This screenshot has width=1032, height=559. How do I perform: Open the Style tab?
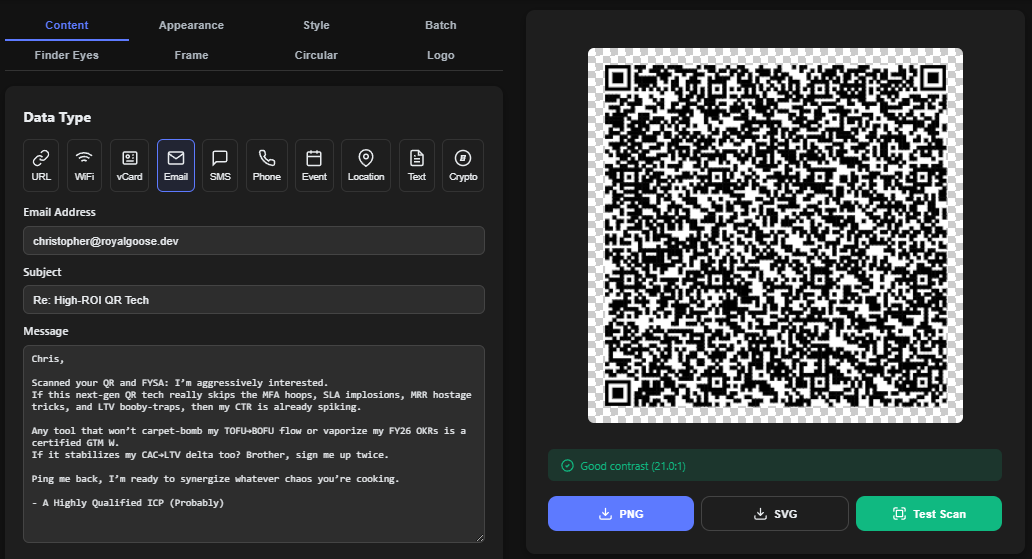tap(316, 25)
